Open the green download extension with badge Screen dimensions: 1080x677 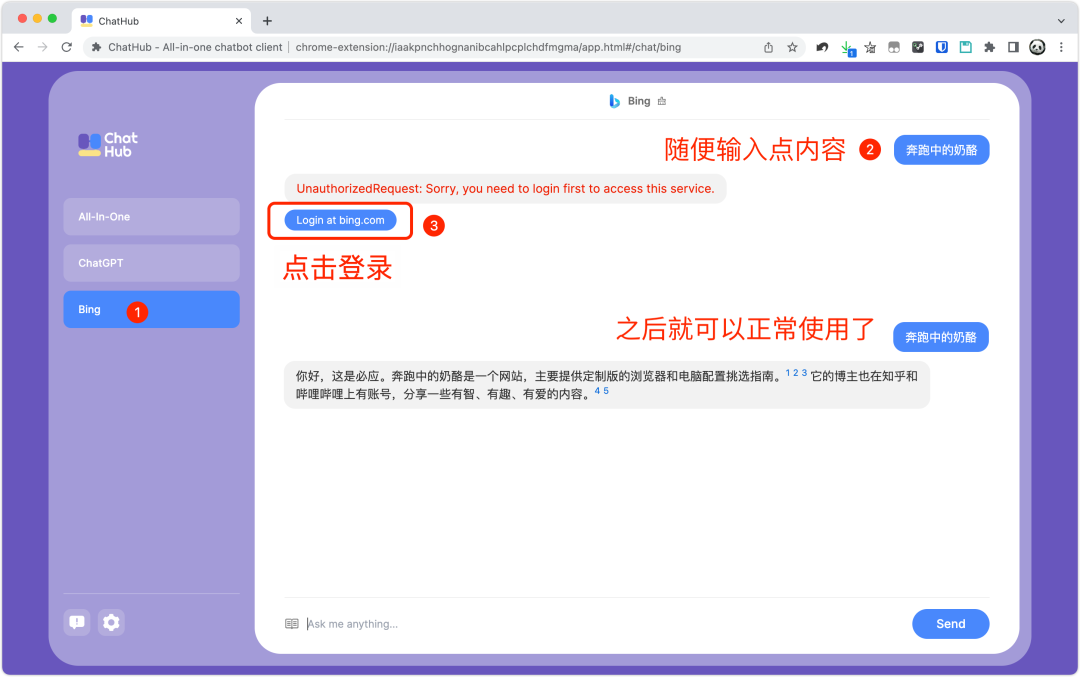click(x=847, y=48)
